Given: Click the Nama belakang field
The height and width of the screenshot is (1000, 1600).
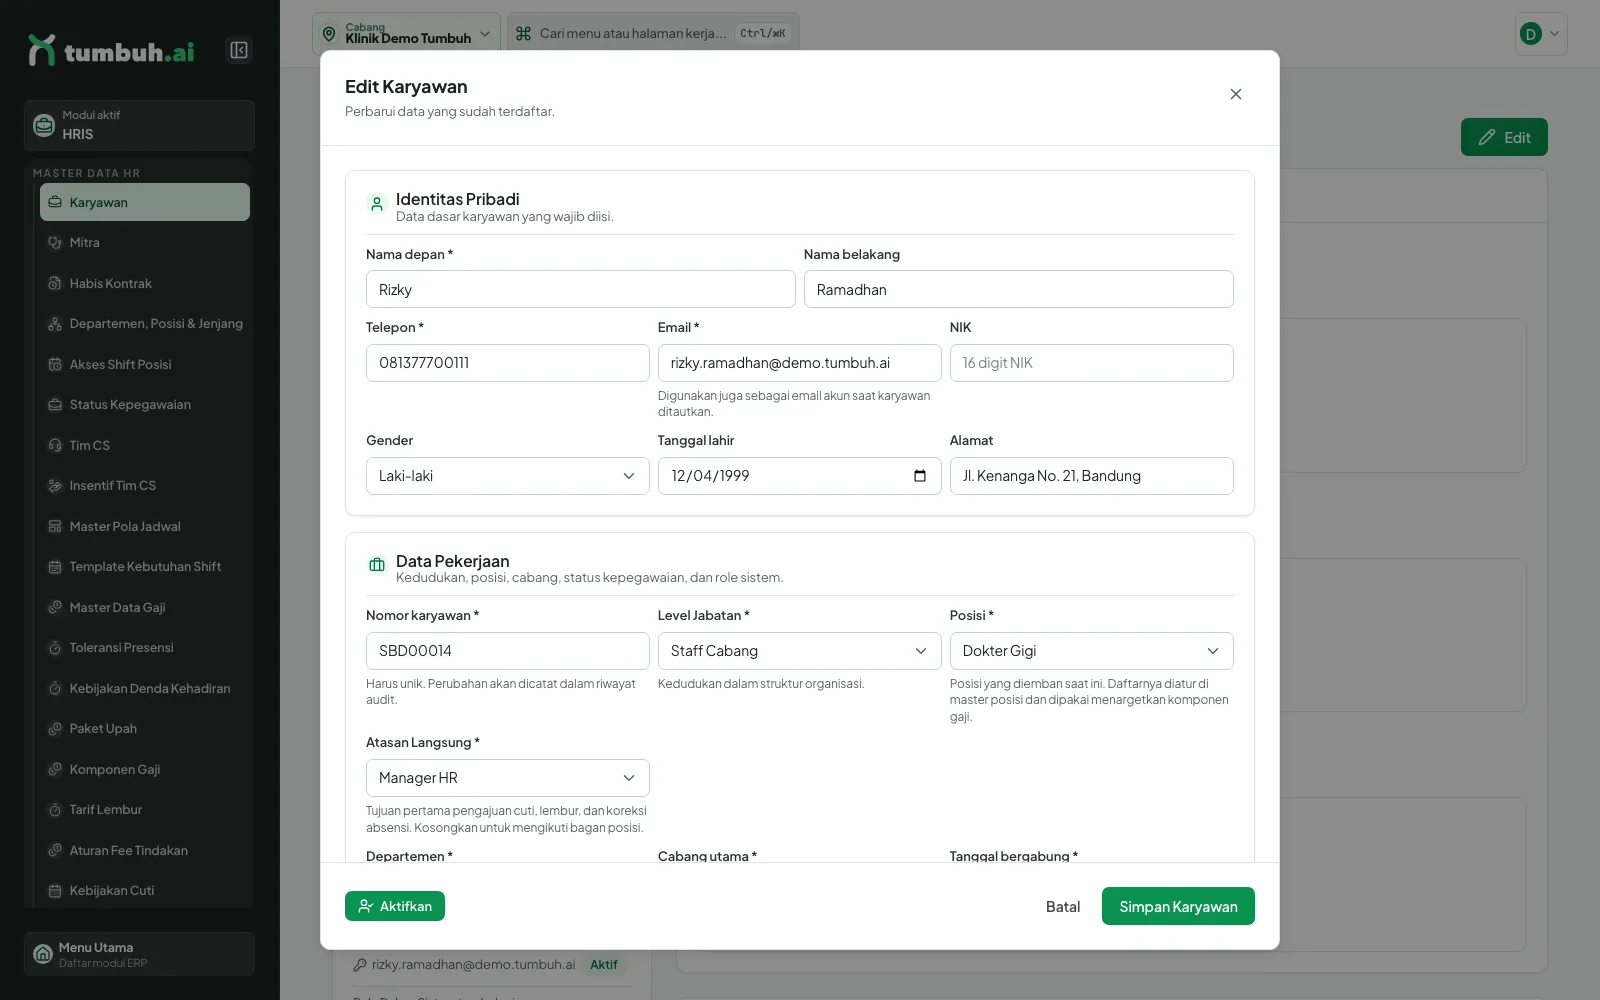Looking at the screenshot, I should coord(1018,289).
